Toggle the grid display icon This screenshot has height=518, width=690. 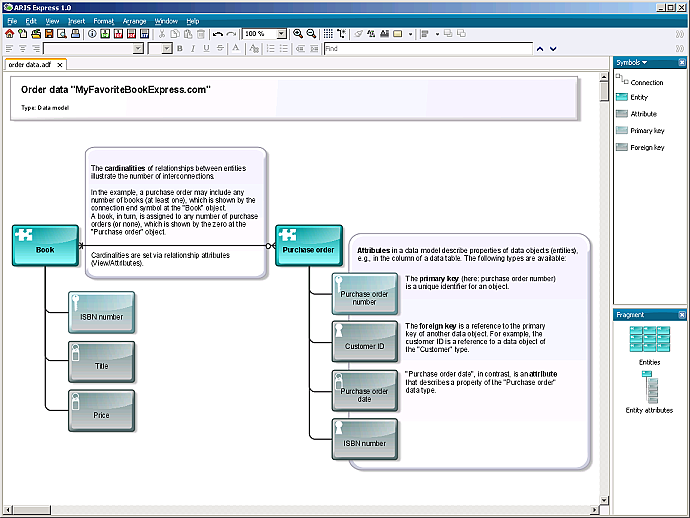click(328, 34)
